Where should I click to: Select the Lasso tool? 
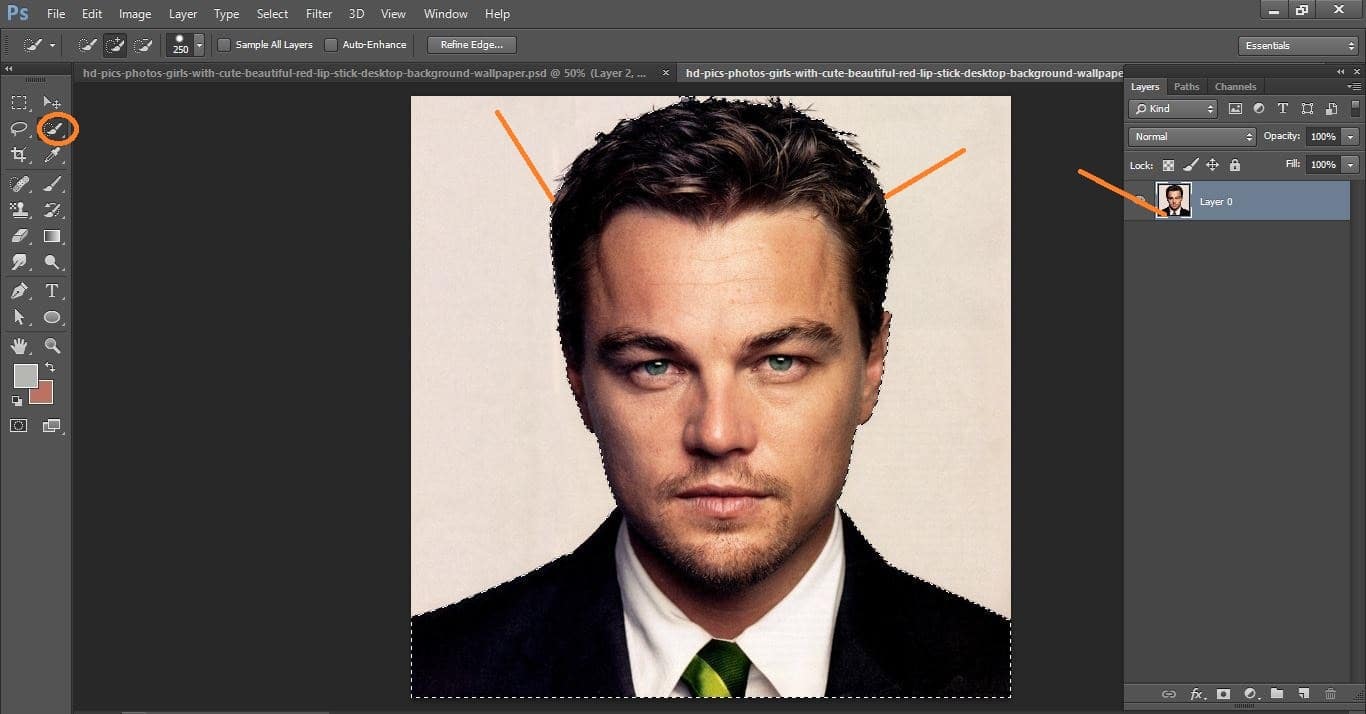point(18,128)
